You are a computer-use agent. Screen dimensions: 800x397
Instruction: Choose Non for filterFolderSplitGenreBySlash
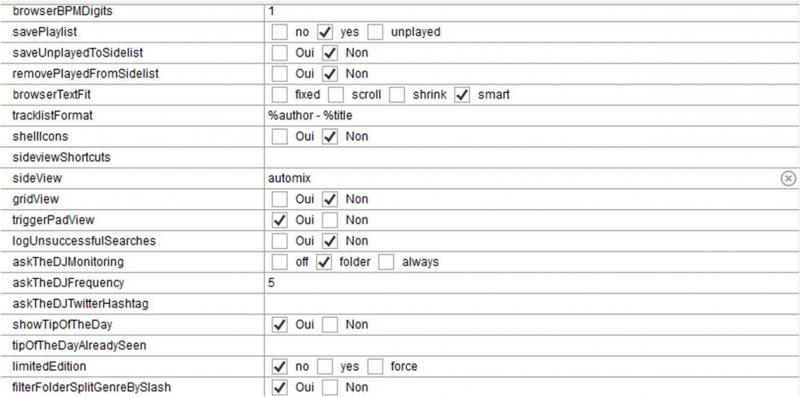330,387
